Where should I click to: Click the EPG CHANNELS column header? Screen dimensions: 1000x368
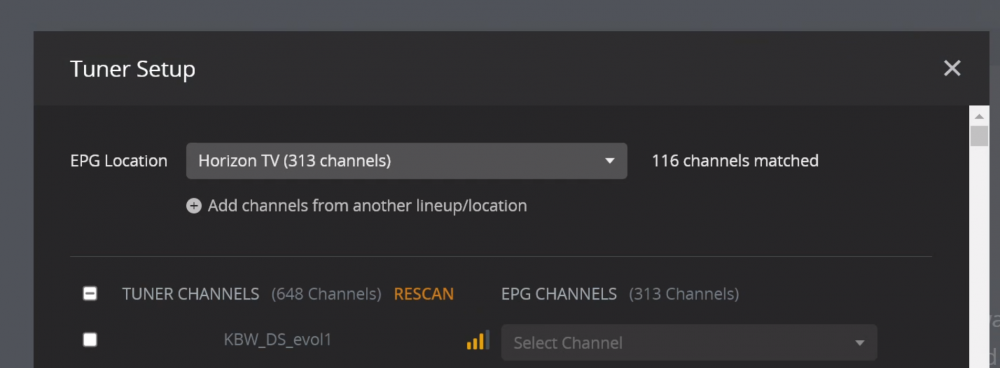pos(559,294)
